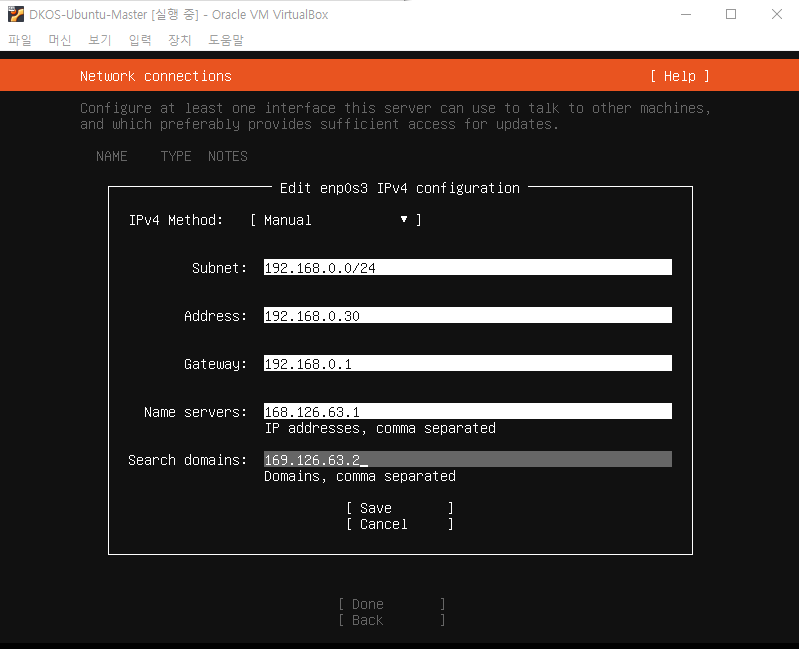Open the 보기 menu
The width and height of the screenshot is (799, 649).
point(100,40)
